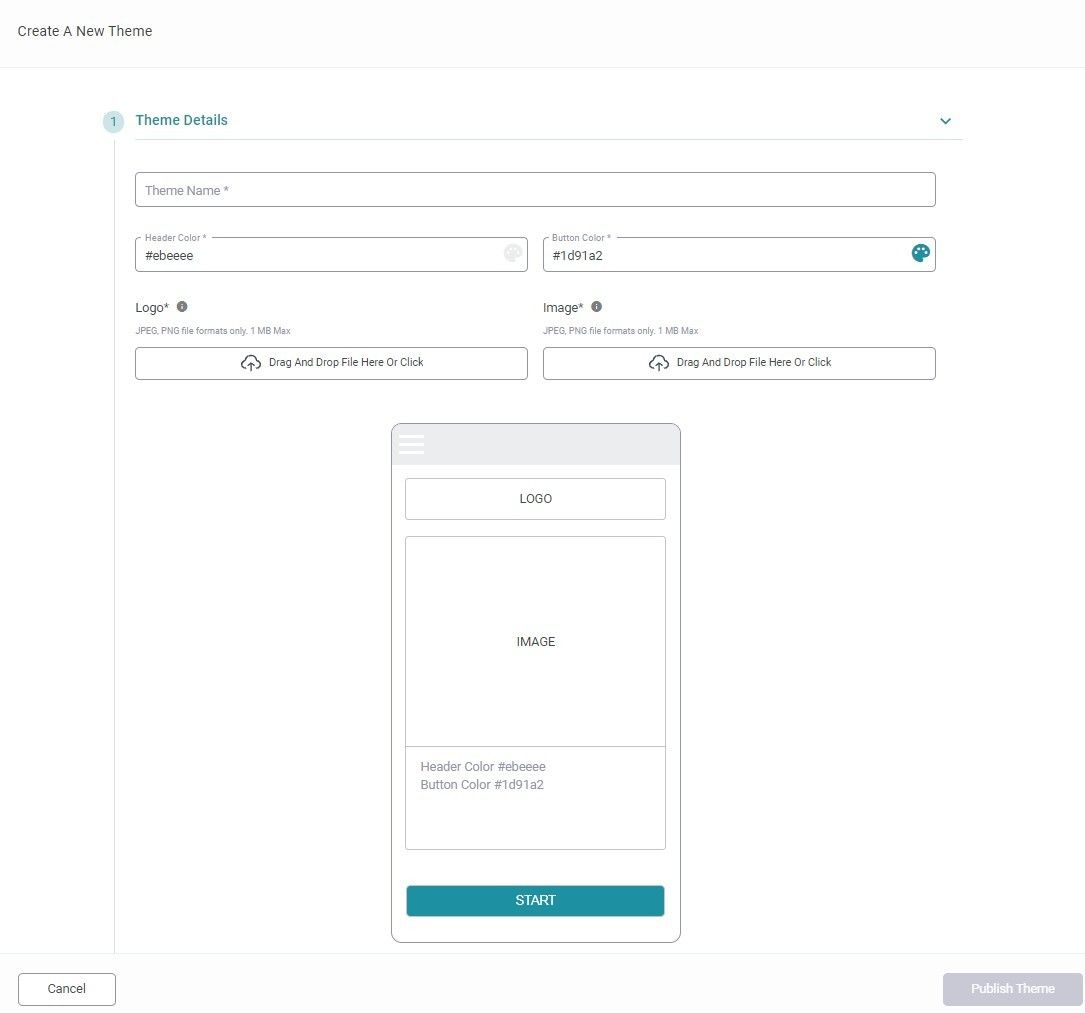Image resolution: width=1085 pixels, height=1013 pixels.
Task: Click the Header Color field with #ebeeee
Action: coord(331,255)
